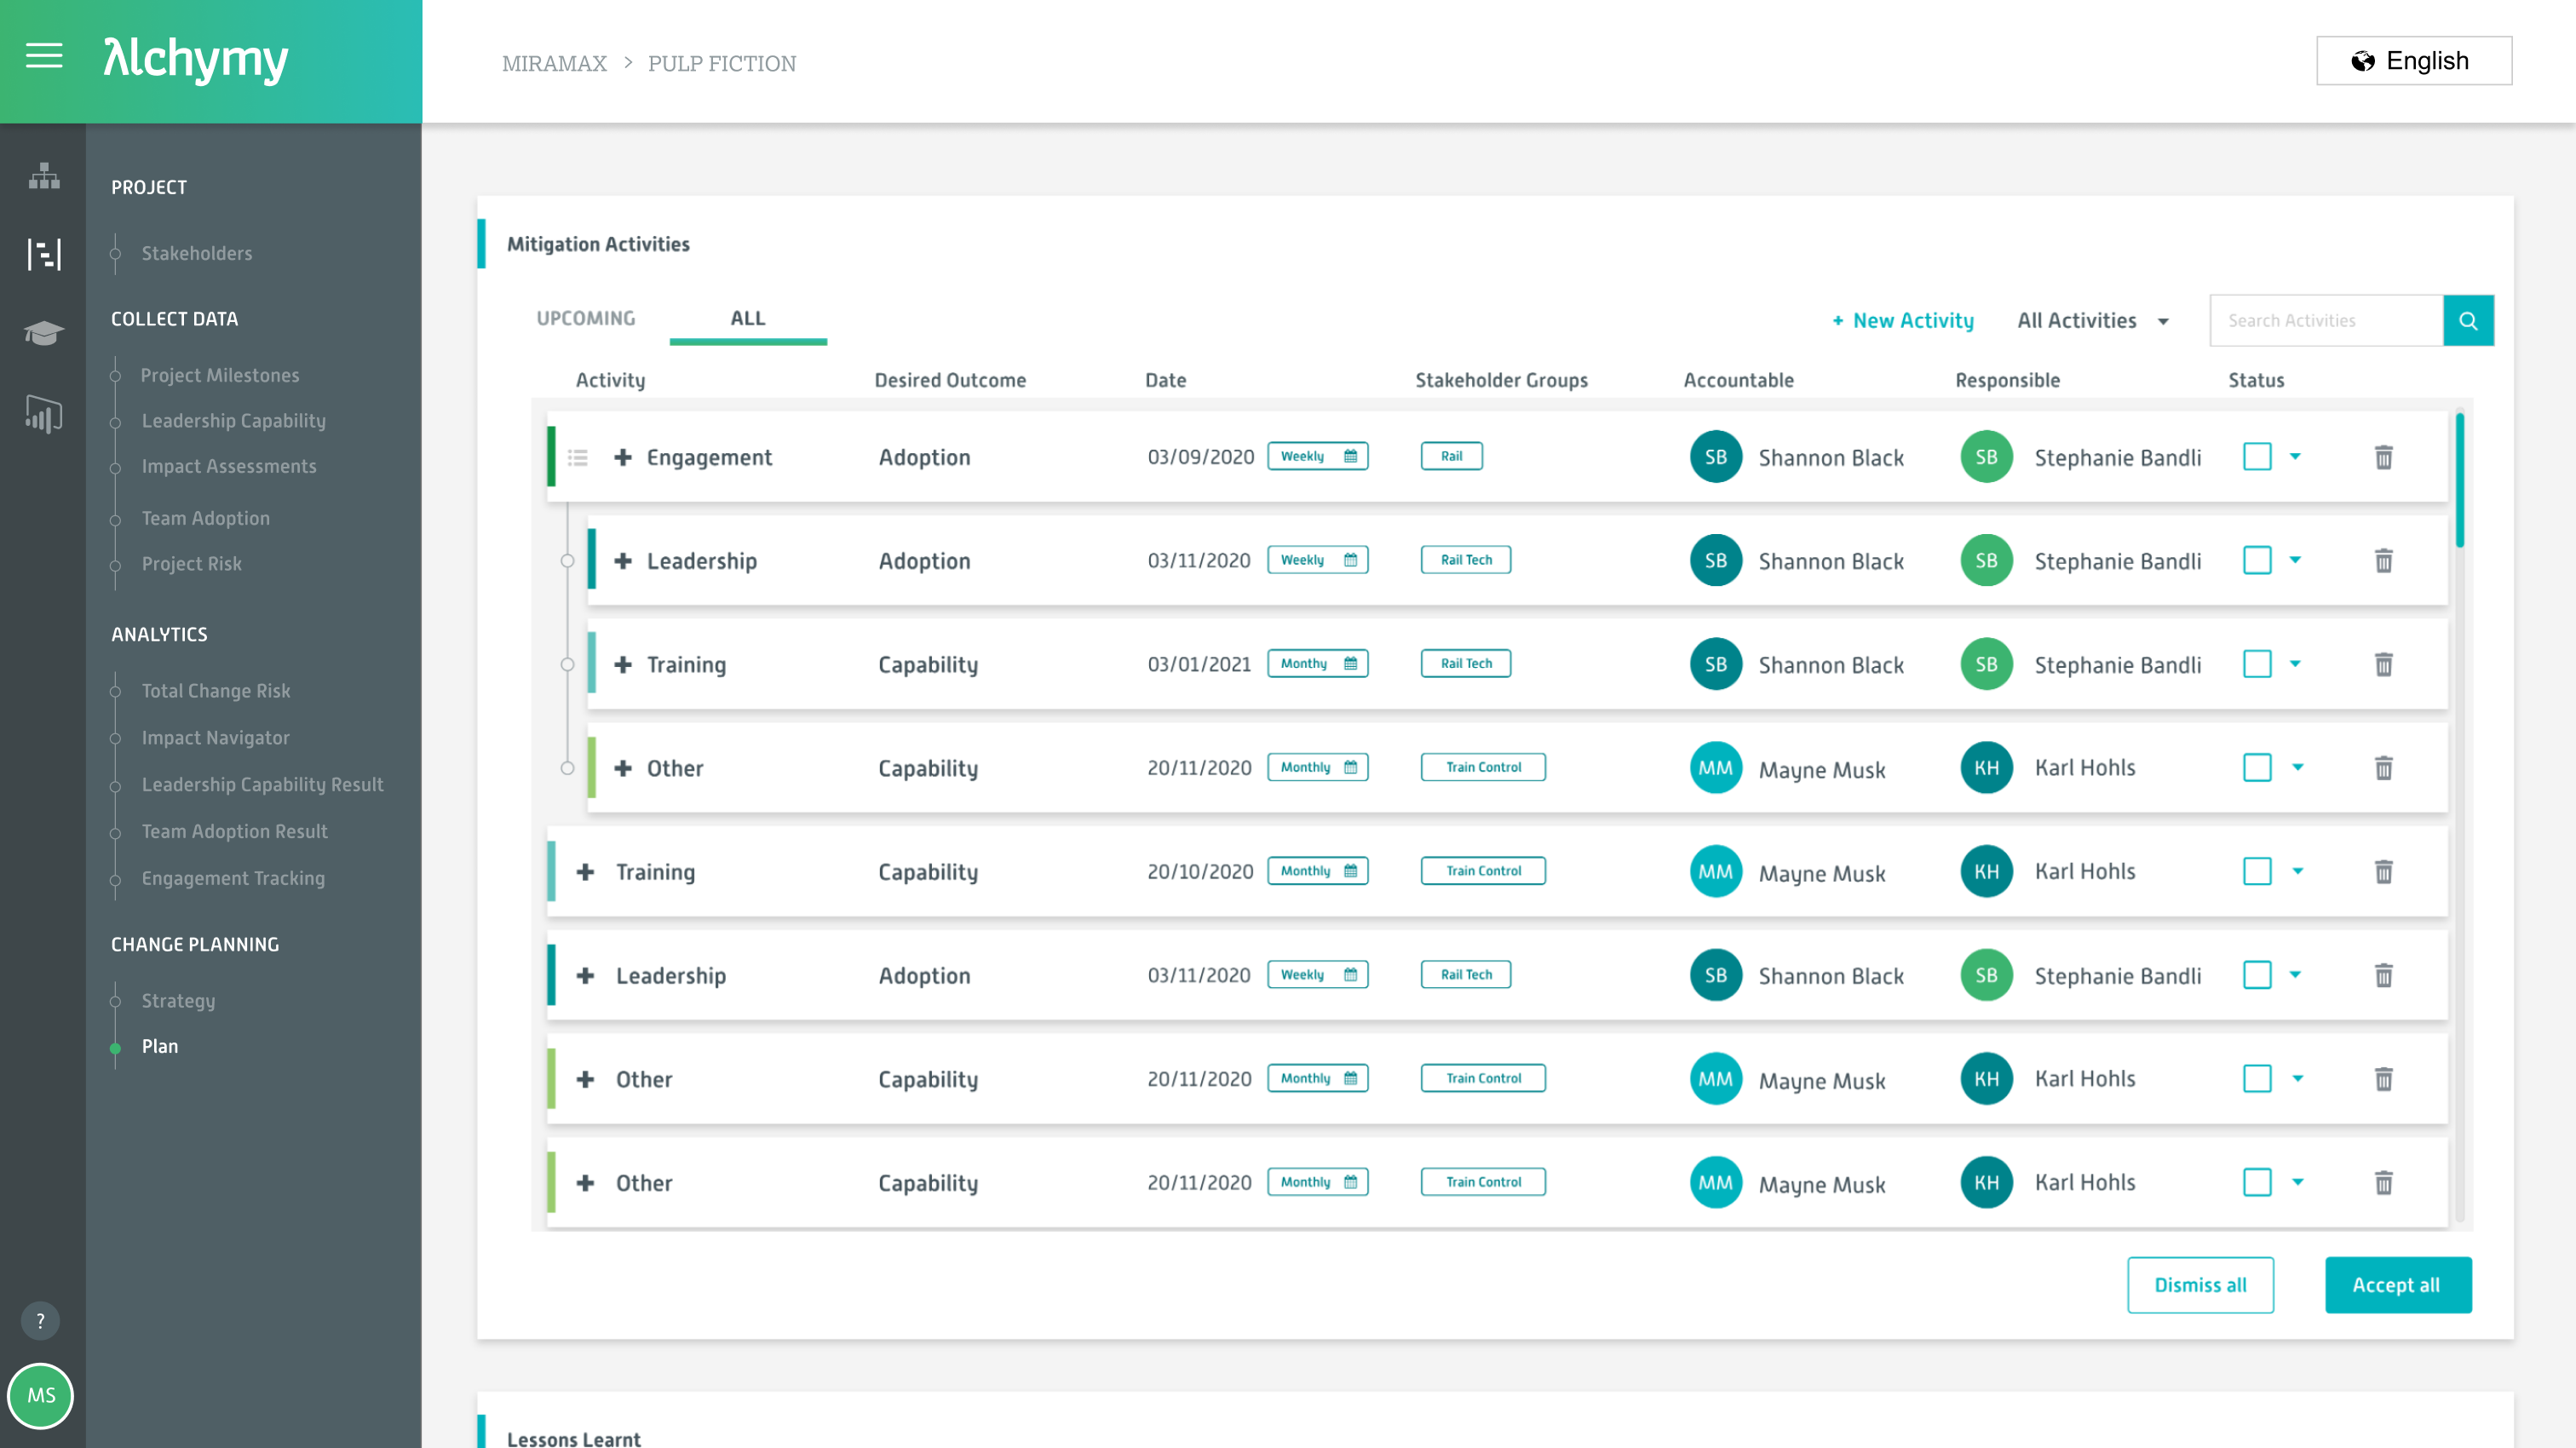Viewport: 2576px width, 1448px height.
Task: Delete the Engagement activity via trash icon
Action: pyautogui.click(x=2384, y=457)
